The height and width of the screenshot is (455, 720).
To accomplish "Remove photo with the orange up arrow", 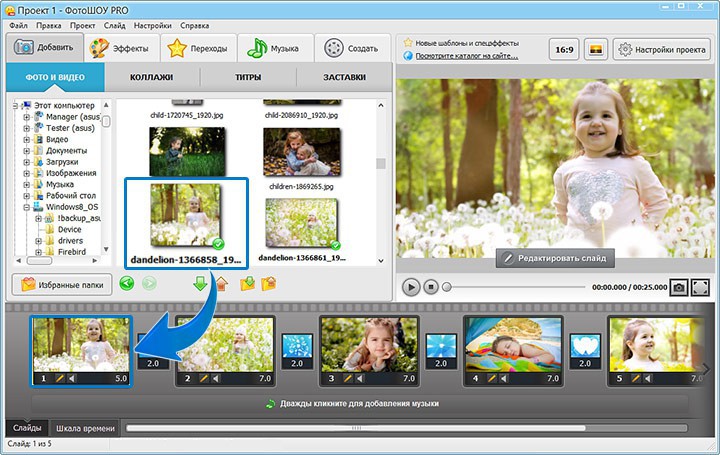I will (x=222, y=284).
